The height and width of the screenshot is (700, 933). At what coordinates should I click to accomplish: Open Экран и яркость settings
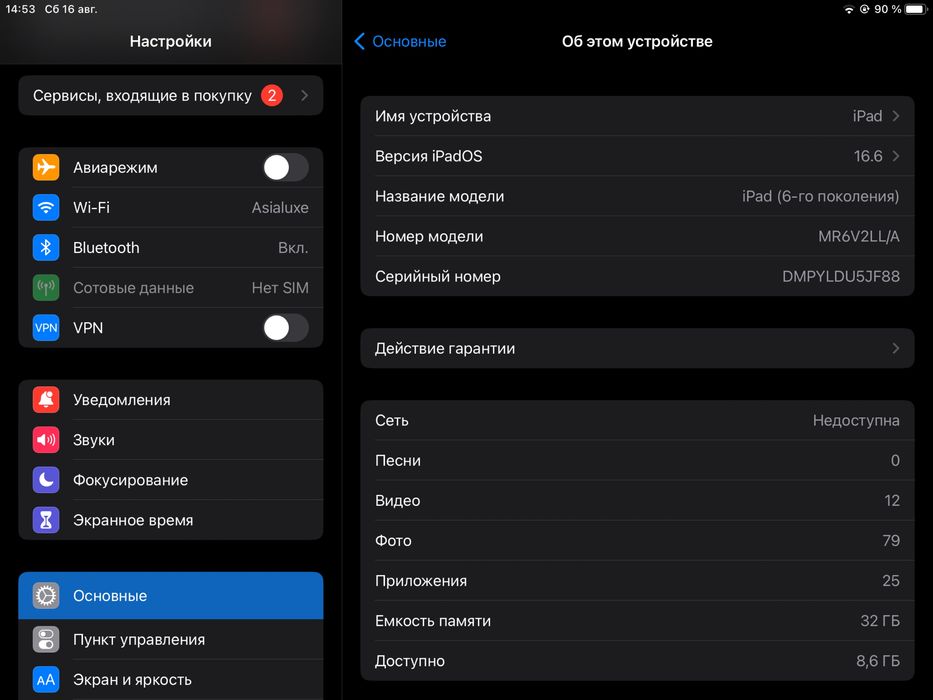tap(171, 679)
